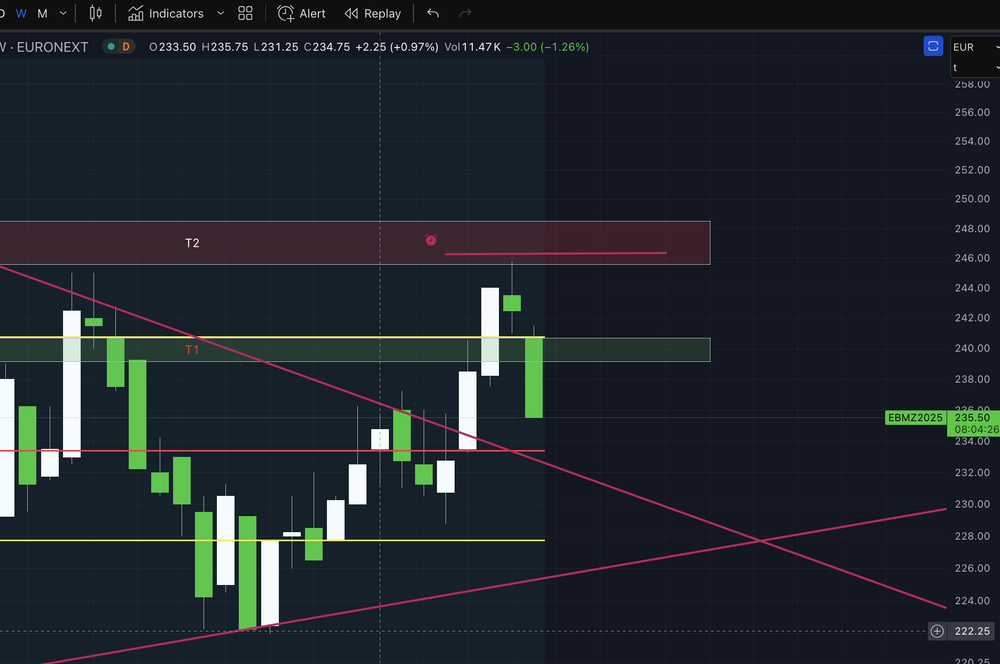Viewport: 1000px width, 664px height.
Task: Select the short pink line inside T2 zone
Action: click(555, 253)
